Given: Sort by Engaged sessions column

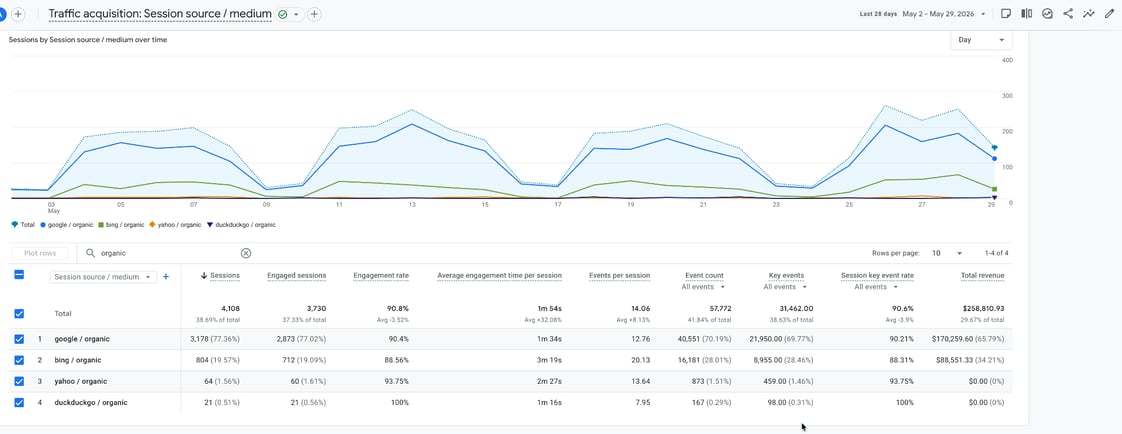Looking at the screenshot, I should point(296,275).
